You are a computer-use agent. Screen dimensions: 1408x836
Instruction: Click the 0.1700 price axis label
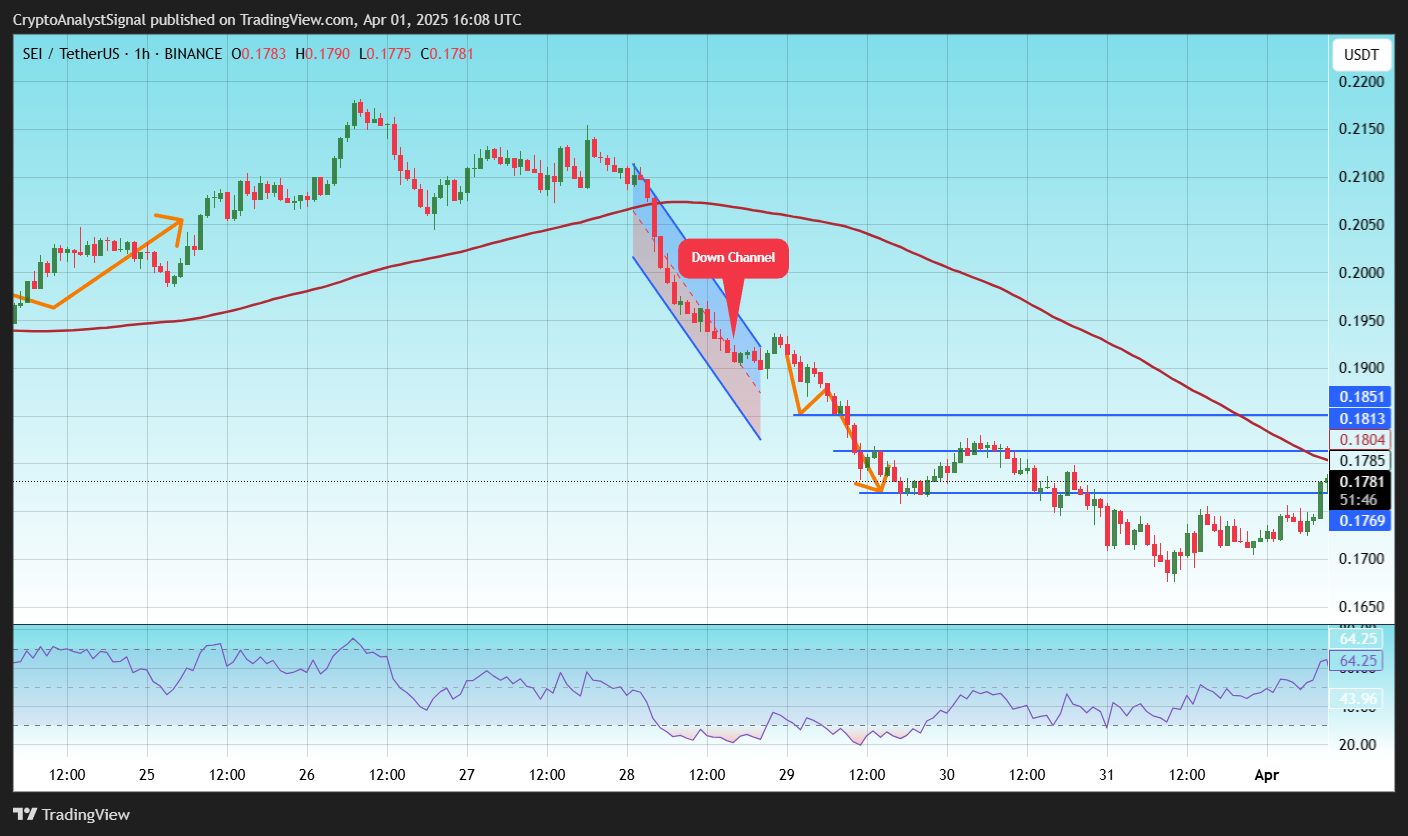coord(1361,559)
